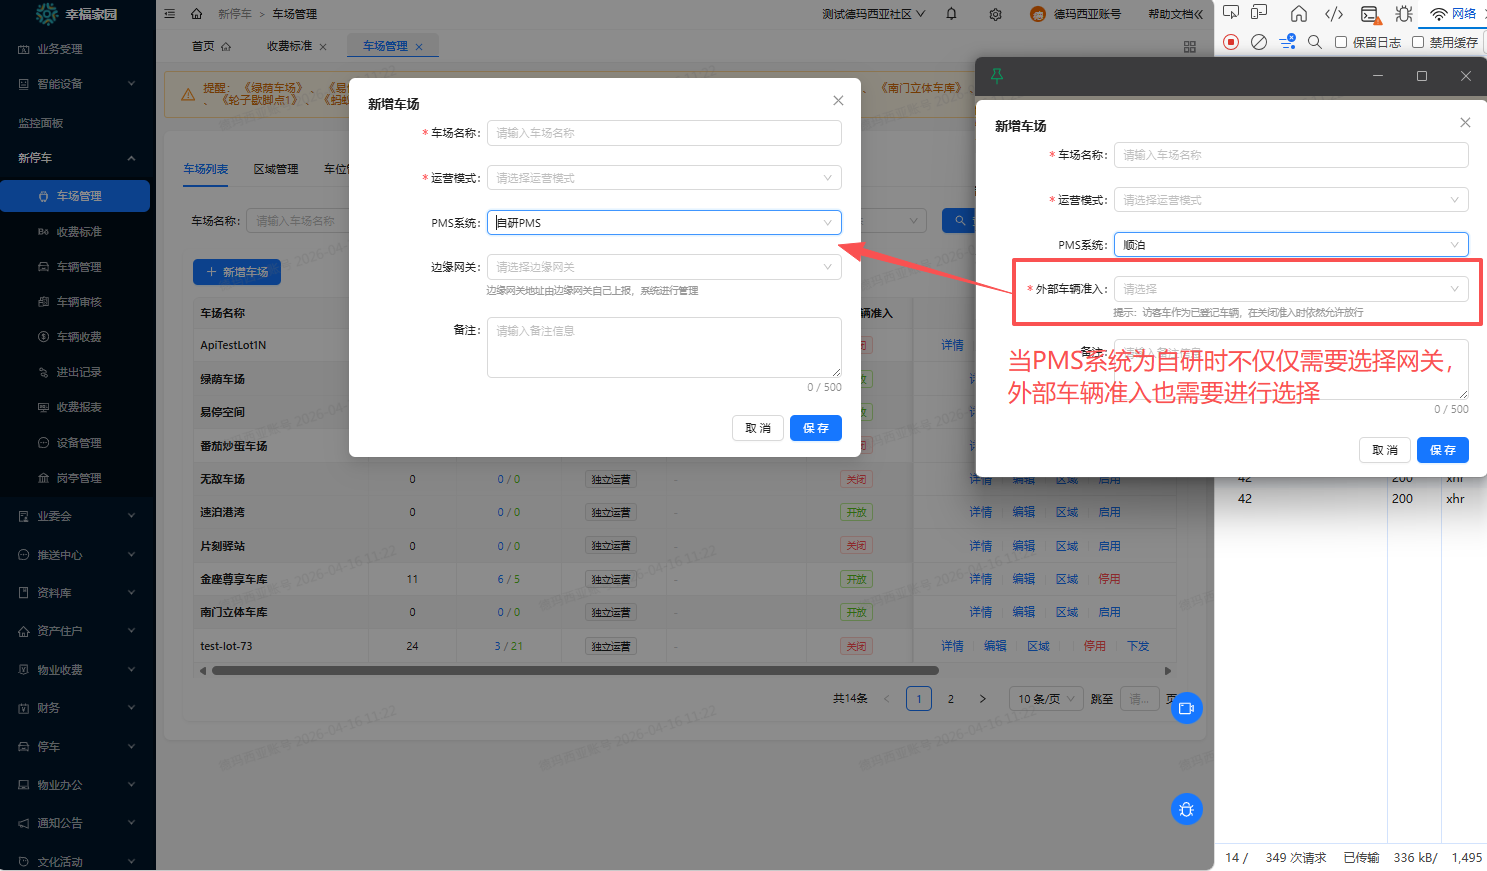Open the DevTools network search magnifier

point(1315,42)
